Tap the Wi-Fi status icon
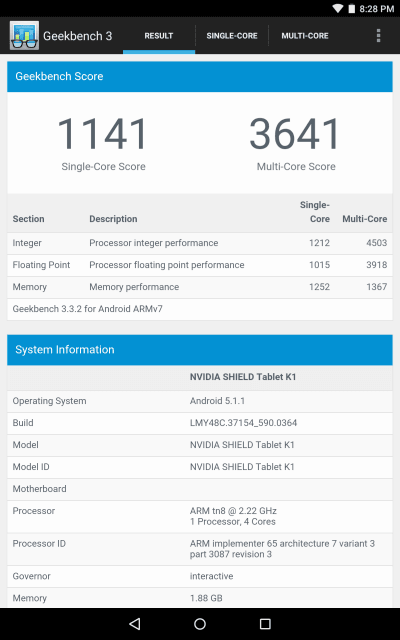 338,9
